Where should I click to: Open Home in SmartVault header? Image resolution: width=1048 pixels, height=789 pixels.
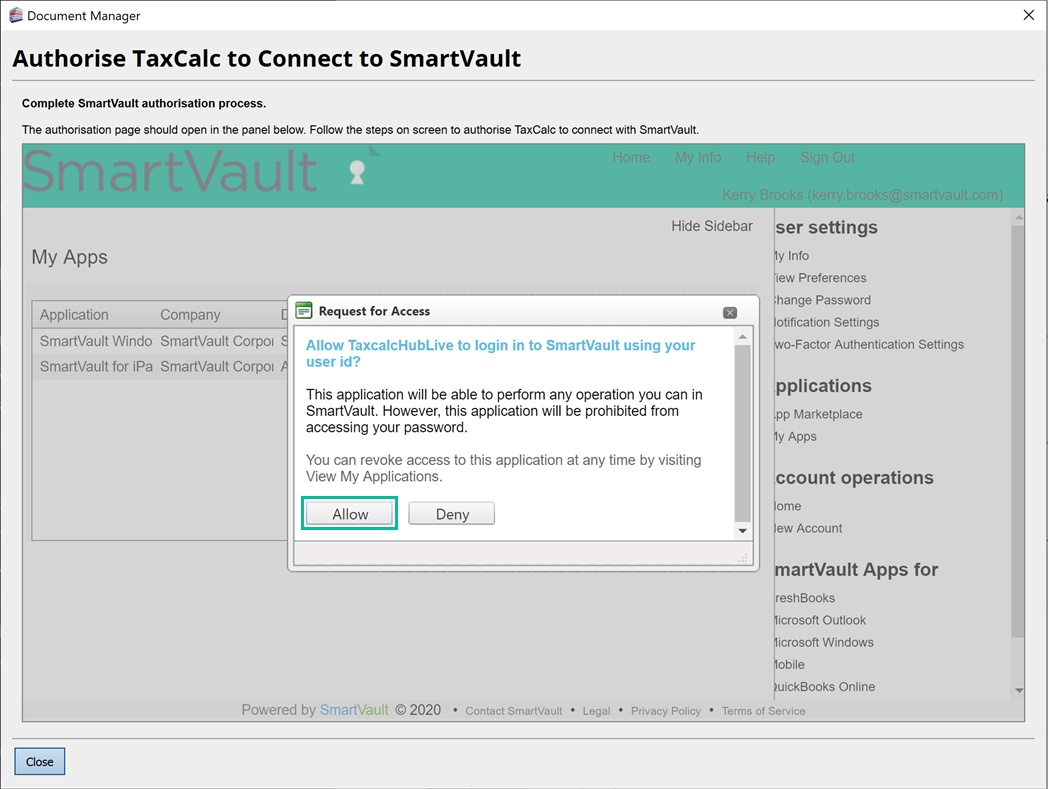(631, 157)
